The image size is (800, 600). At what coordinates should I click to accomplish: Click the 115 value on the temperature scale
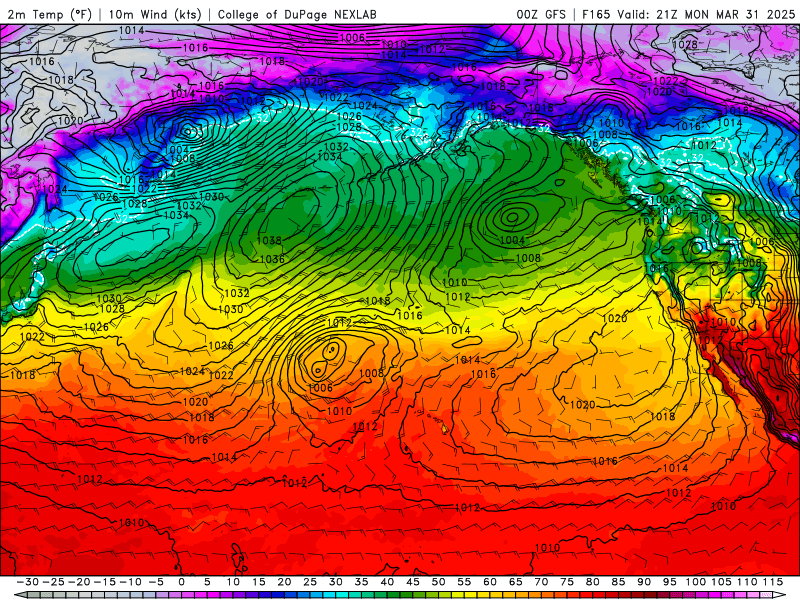[772, 582]
